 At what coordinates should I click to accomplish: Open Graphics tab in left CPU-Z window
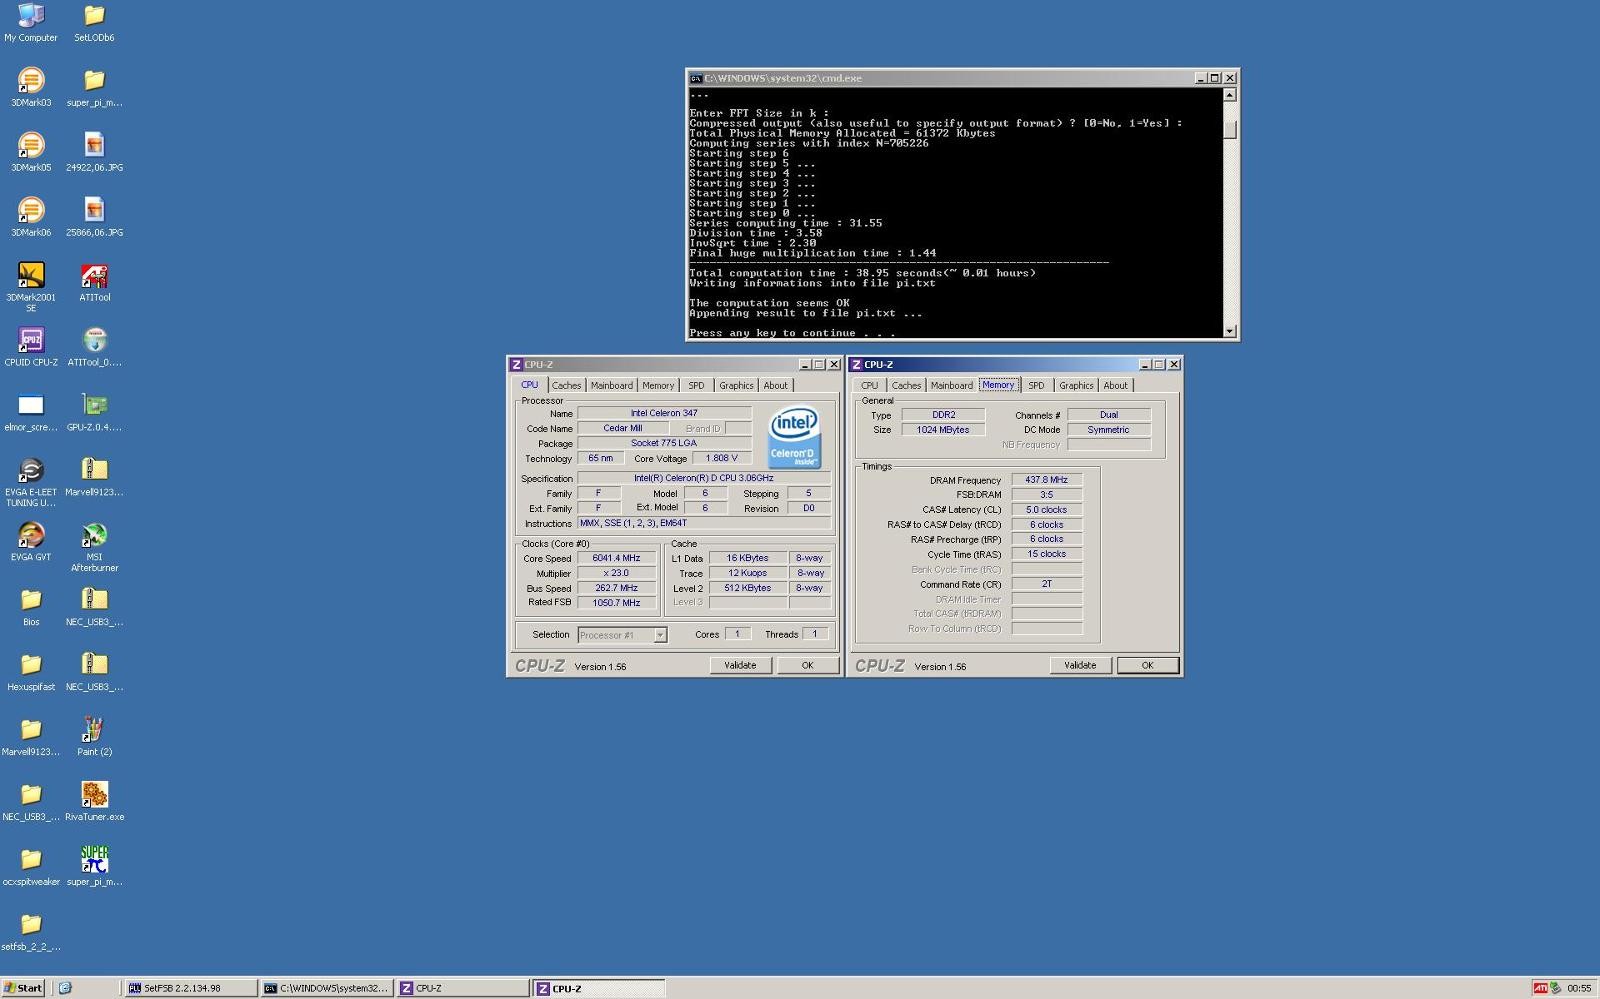click(x=736, y=385)
